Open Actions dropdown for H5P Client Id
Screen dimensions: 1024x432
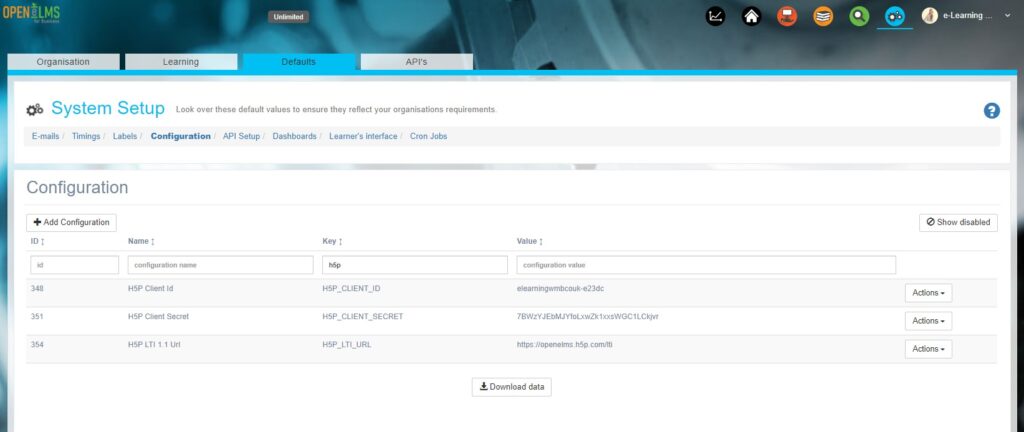point(928,293)
